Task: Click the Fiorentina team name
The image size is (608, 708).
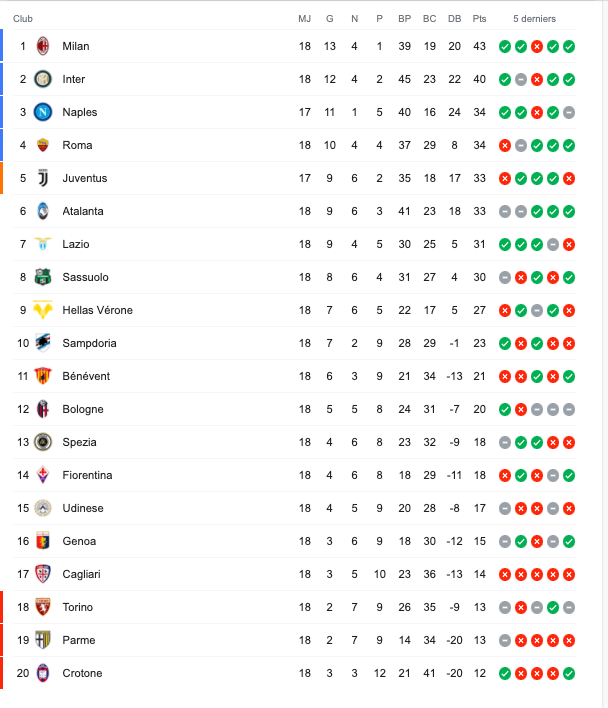Action: click(x=87, y=475)
